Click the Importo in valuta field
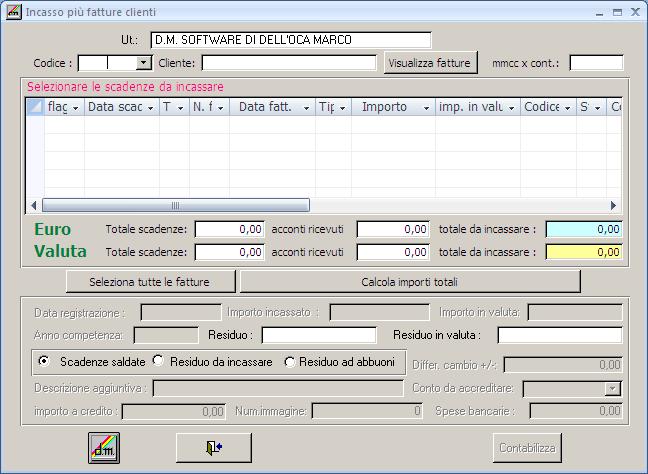 point(575,312)
